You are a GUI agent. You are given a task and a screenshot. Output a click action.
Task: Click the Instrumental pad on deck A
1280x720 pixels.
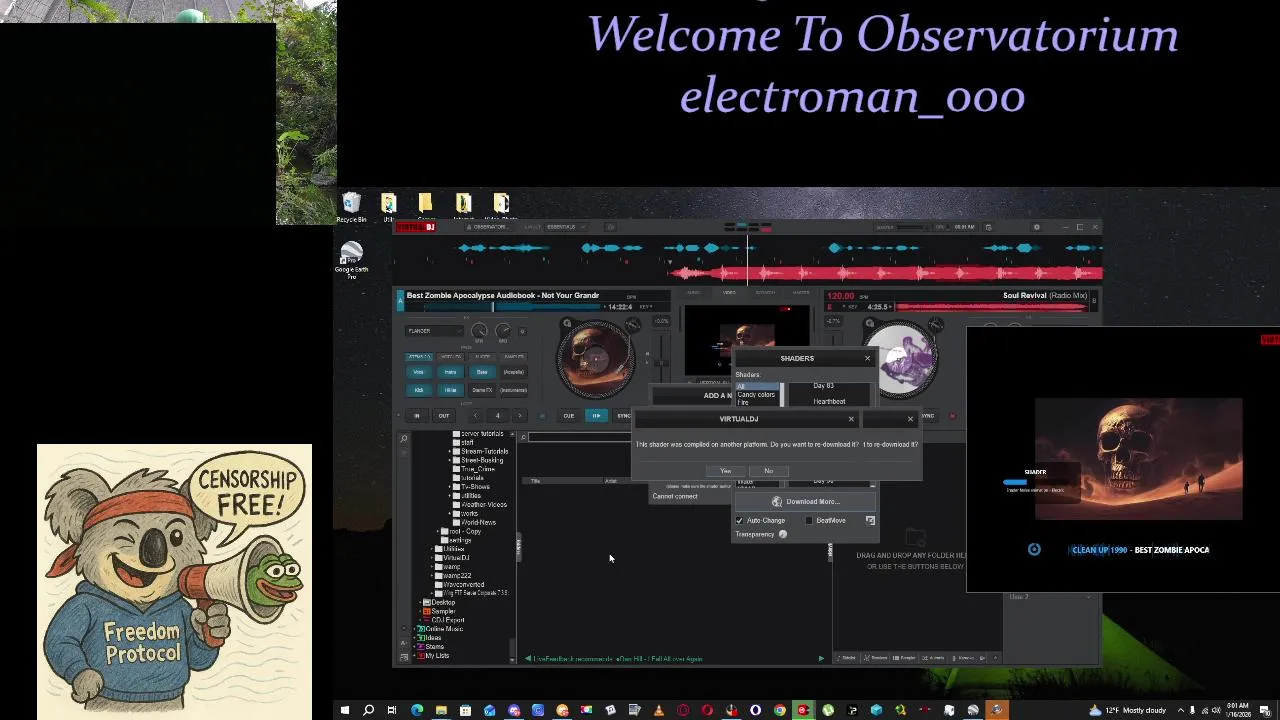click(x=513, y=390)
